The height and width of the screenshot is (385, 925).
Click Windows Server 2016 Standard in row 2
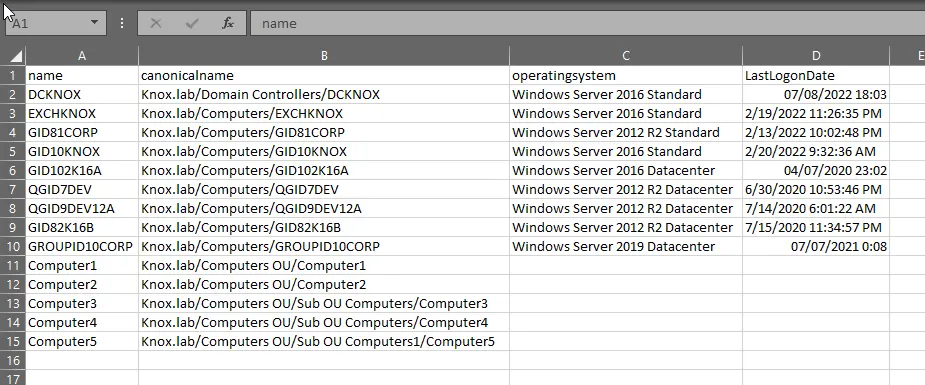tap(626, 94)
